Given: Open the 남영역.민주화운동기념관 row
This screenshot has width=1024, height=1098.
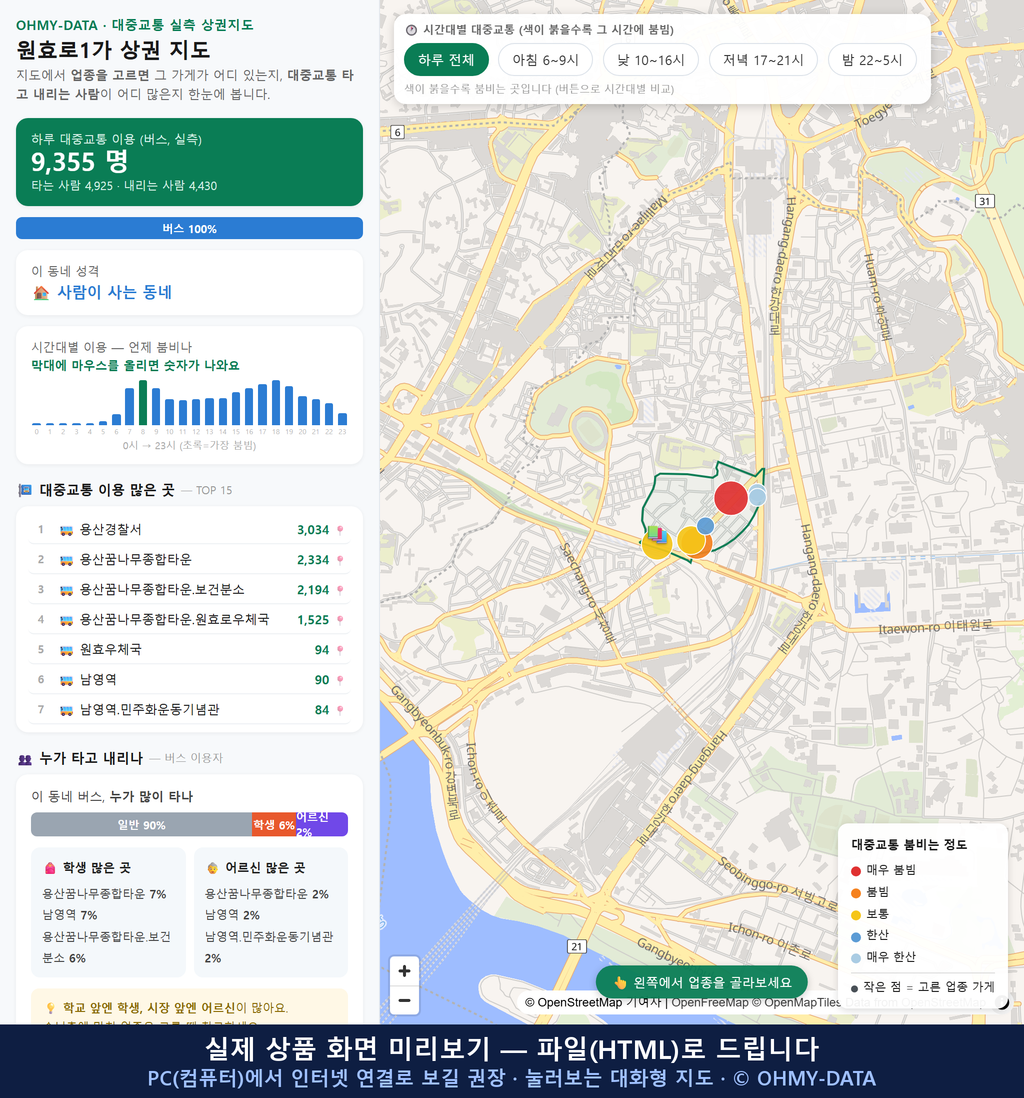Looking at the screenshot, I should 189,710.
